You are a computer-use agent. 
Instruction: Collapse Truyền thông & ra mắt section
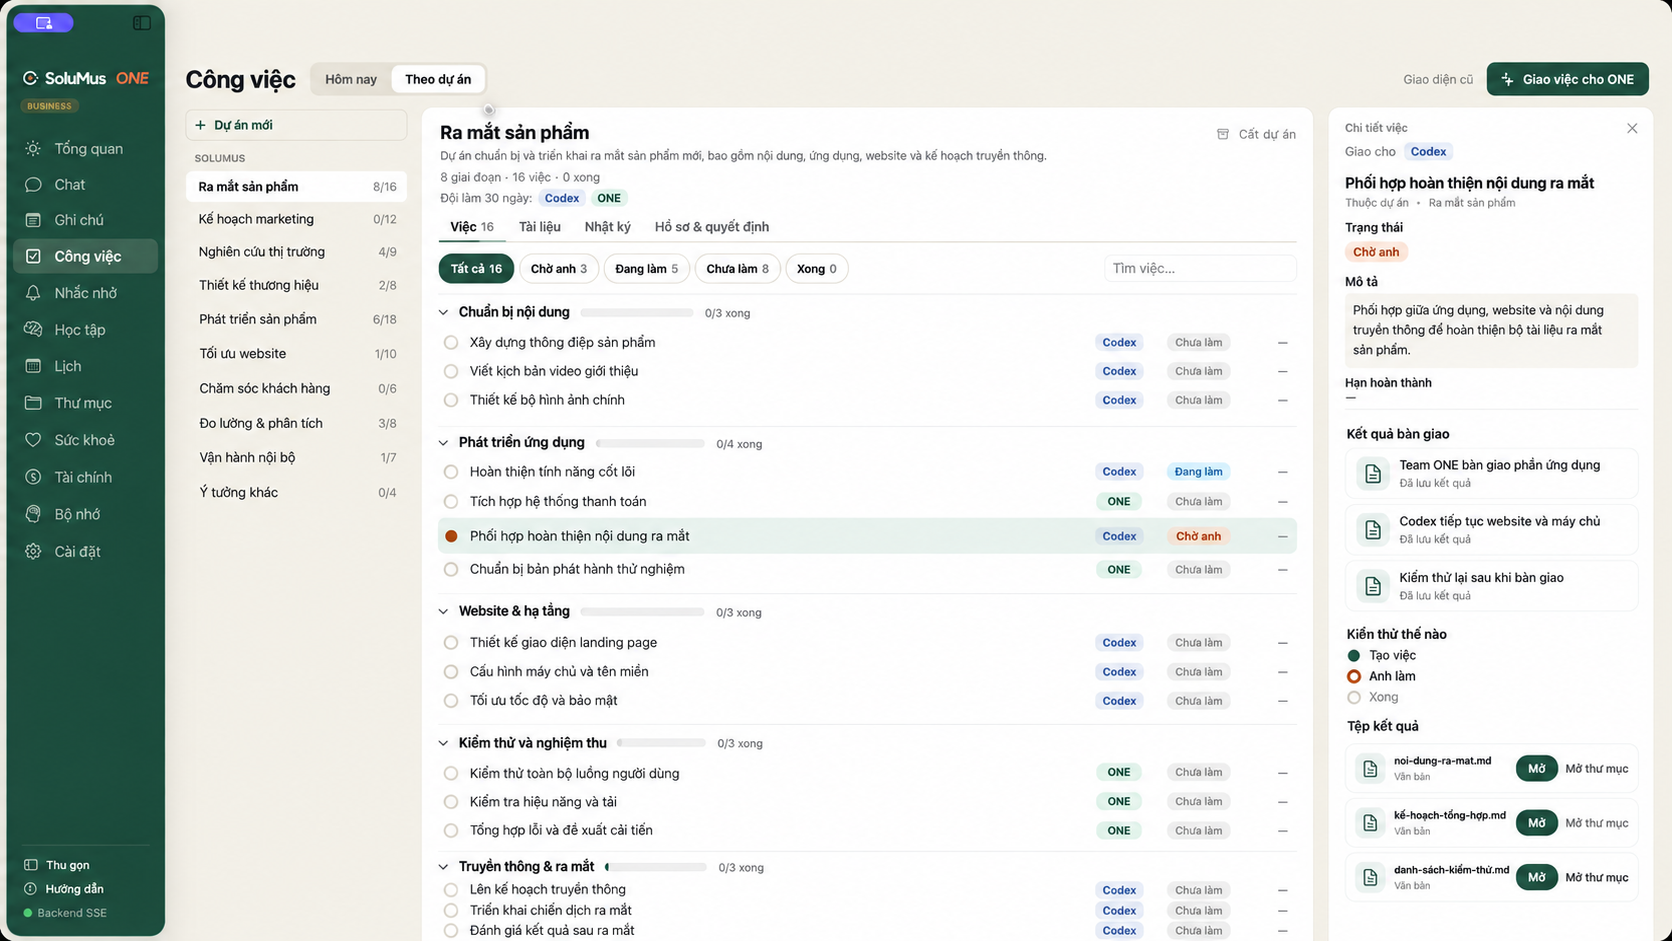[x=444, y=867]
